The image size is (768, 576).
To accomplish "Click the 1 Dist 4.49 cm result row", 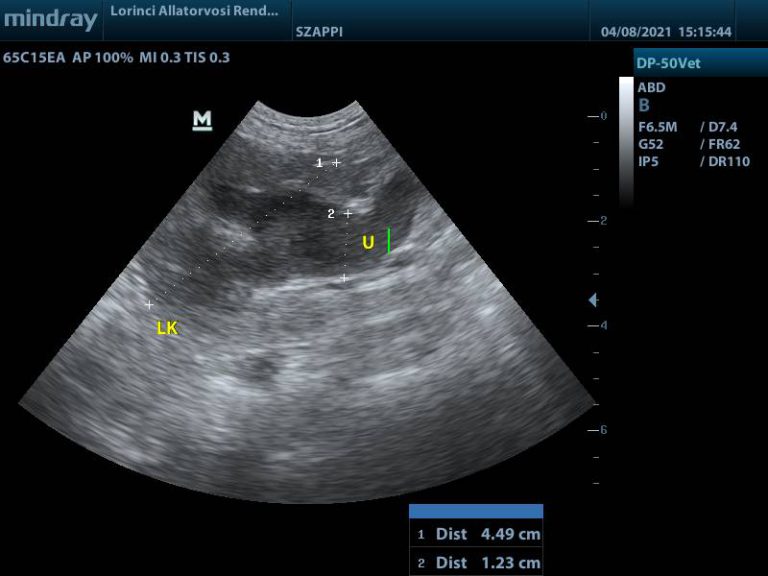I will [x=477, y=534].
